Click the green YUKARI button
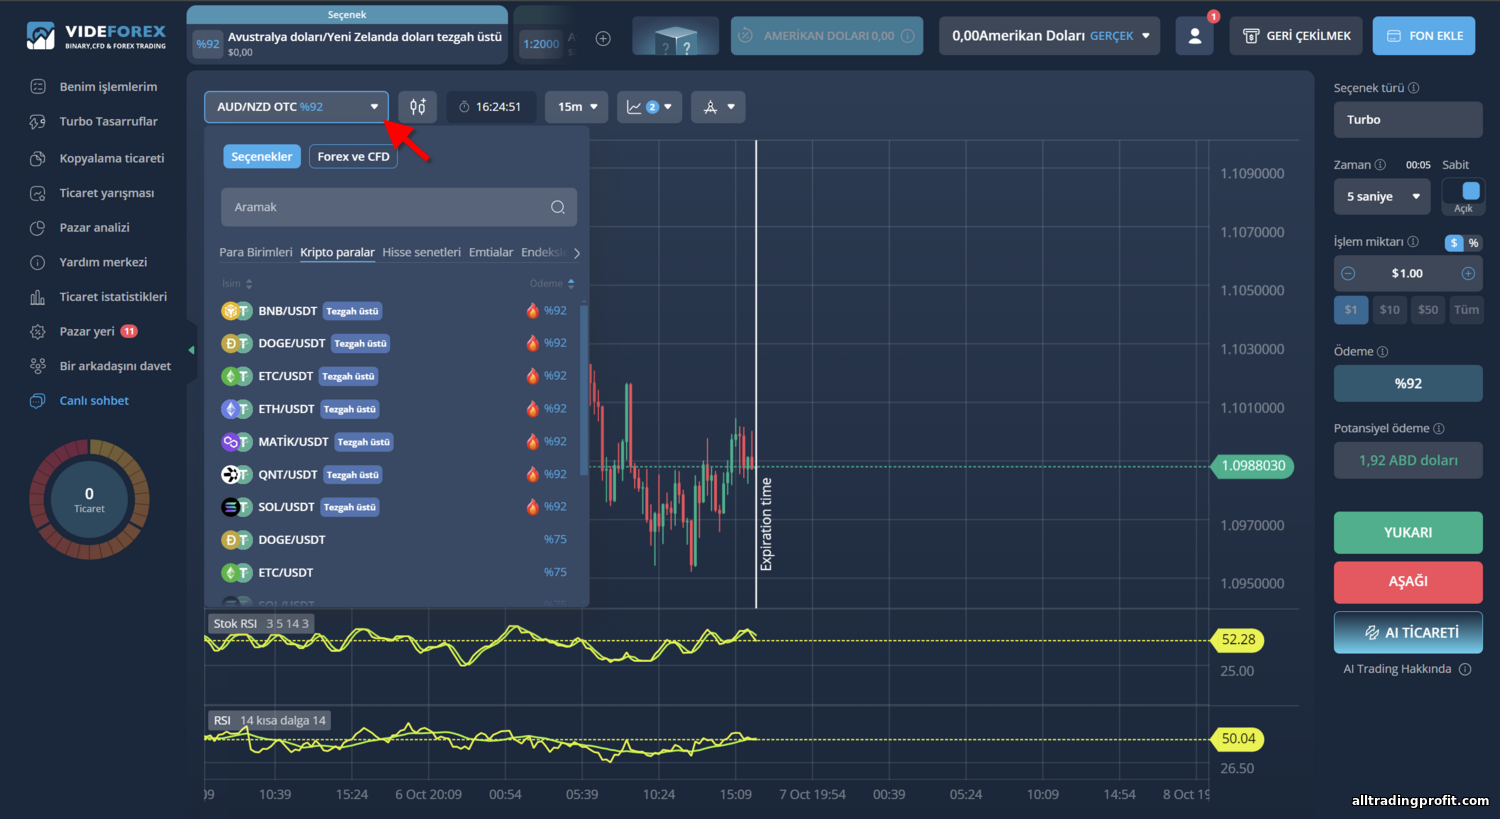Screen dimensions: 1500x819 point(1408,533)
